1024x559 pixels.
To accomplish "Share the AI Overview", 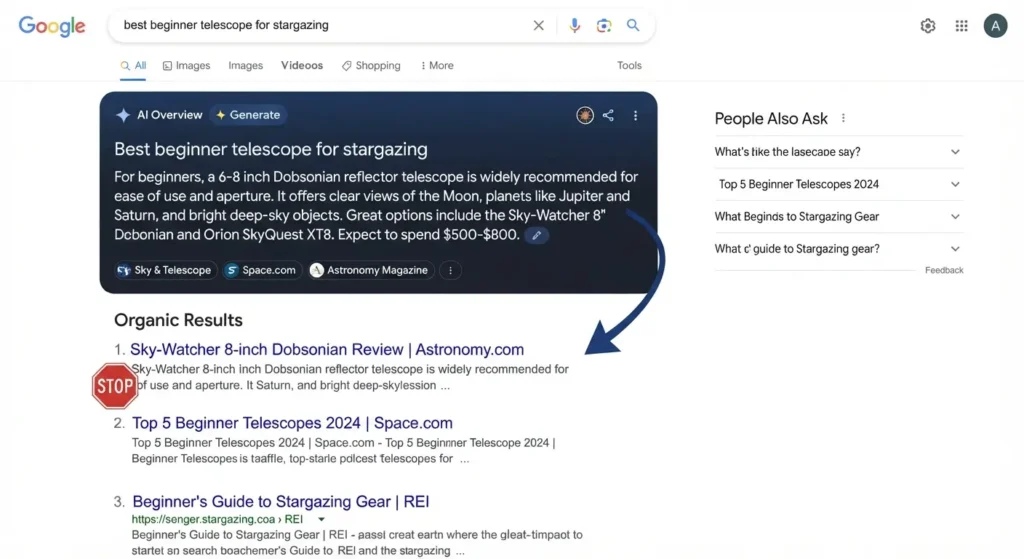I will pos(608,116).
